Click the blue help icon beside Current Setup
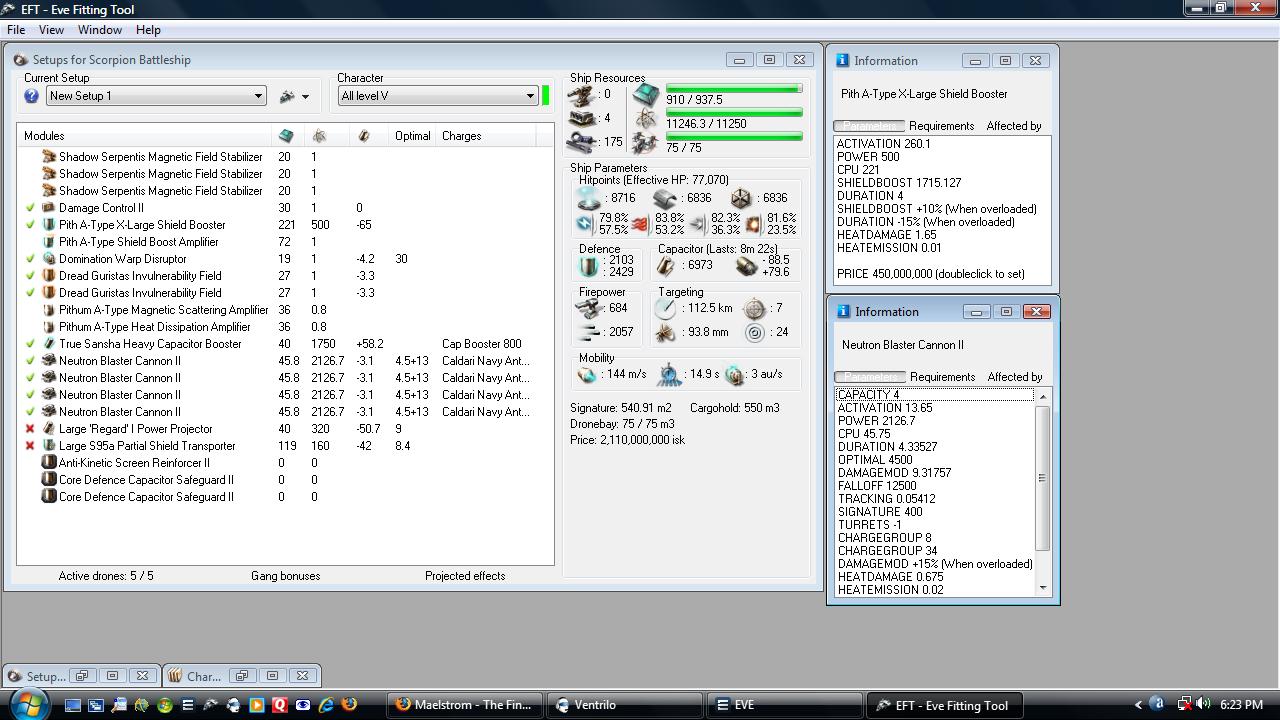 click(31, 96)
